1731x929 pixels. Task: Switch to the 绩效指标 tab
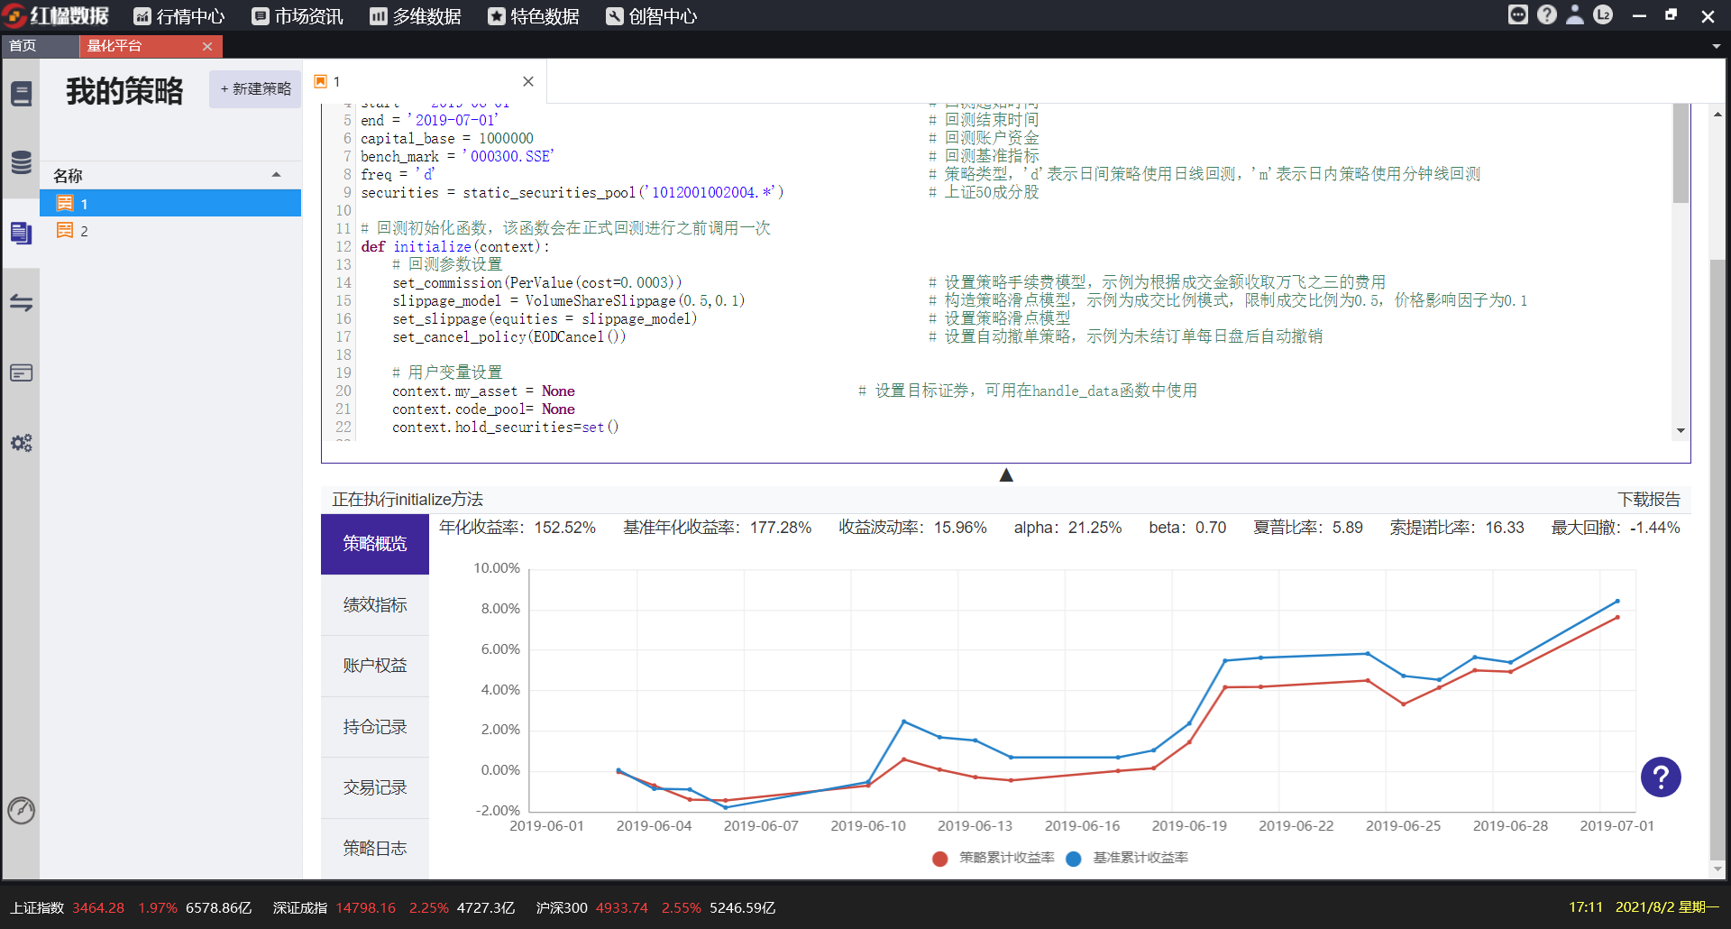click(375, 605)
